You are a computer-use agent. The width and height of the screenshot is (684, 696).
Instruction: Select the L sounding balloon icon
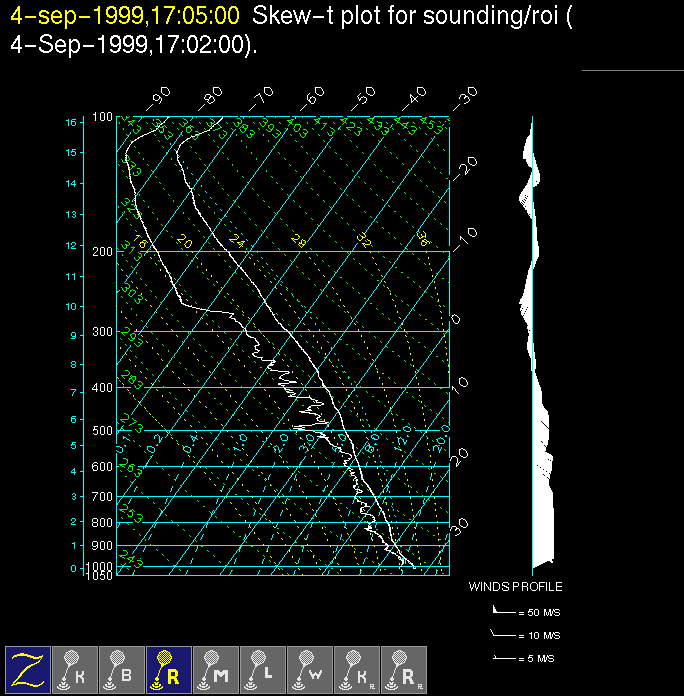[x=263, y=668]
